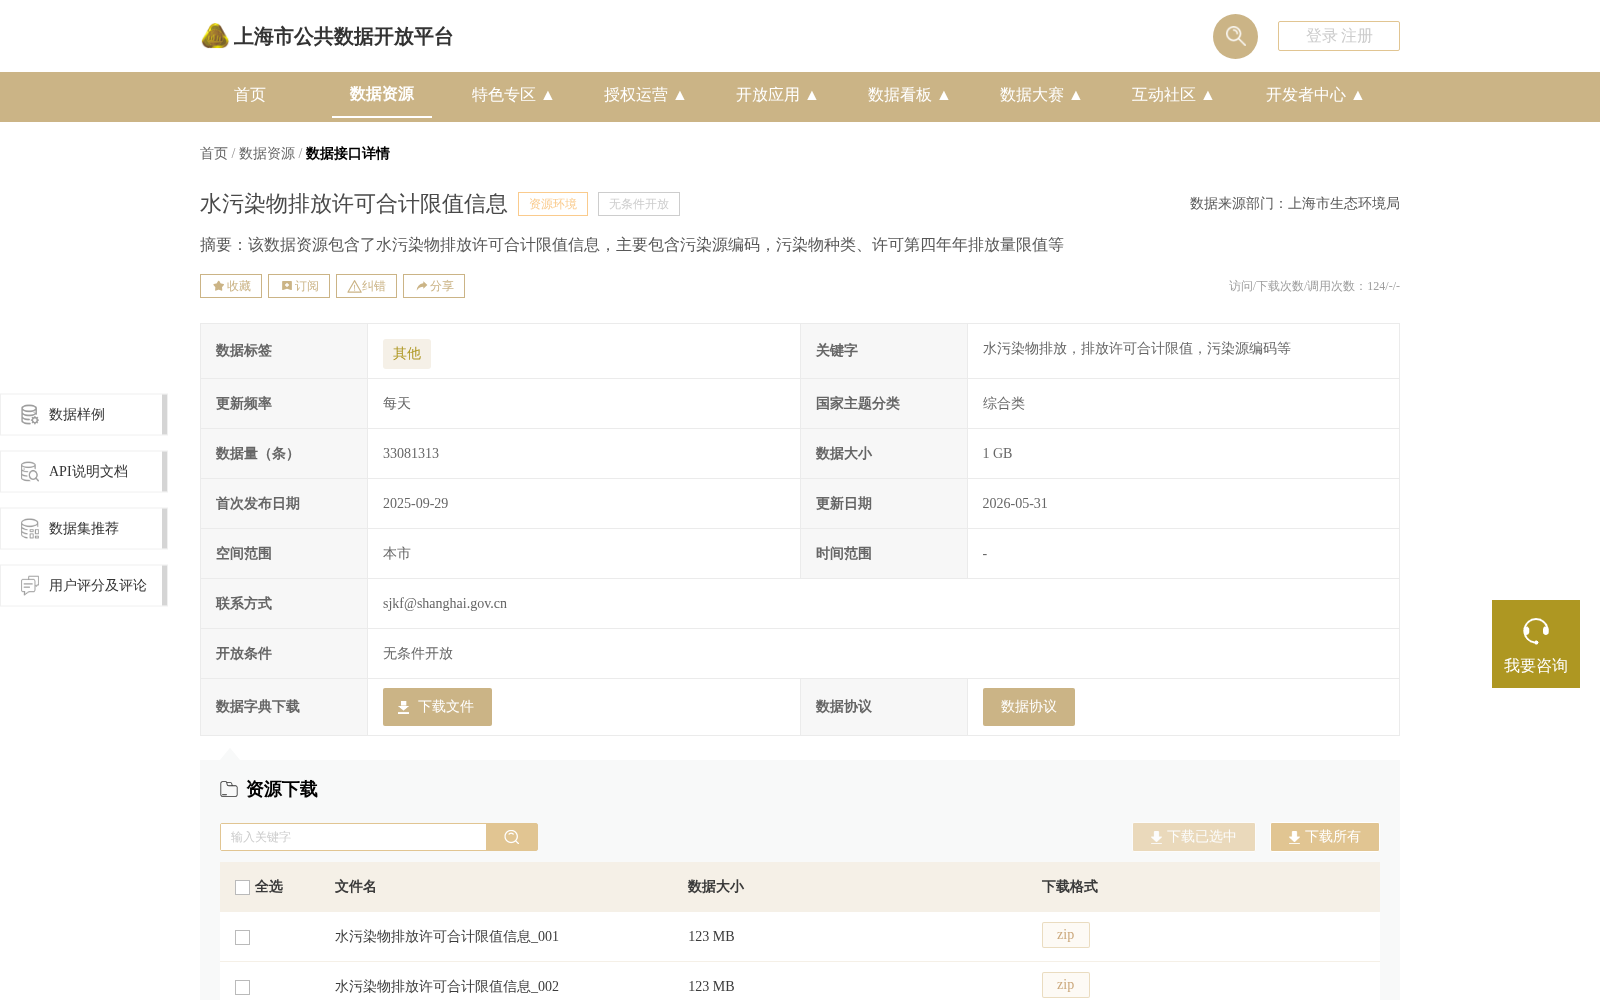
Task: Open 我要咨询 headset help widget
Action: coord(1536,644)
